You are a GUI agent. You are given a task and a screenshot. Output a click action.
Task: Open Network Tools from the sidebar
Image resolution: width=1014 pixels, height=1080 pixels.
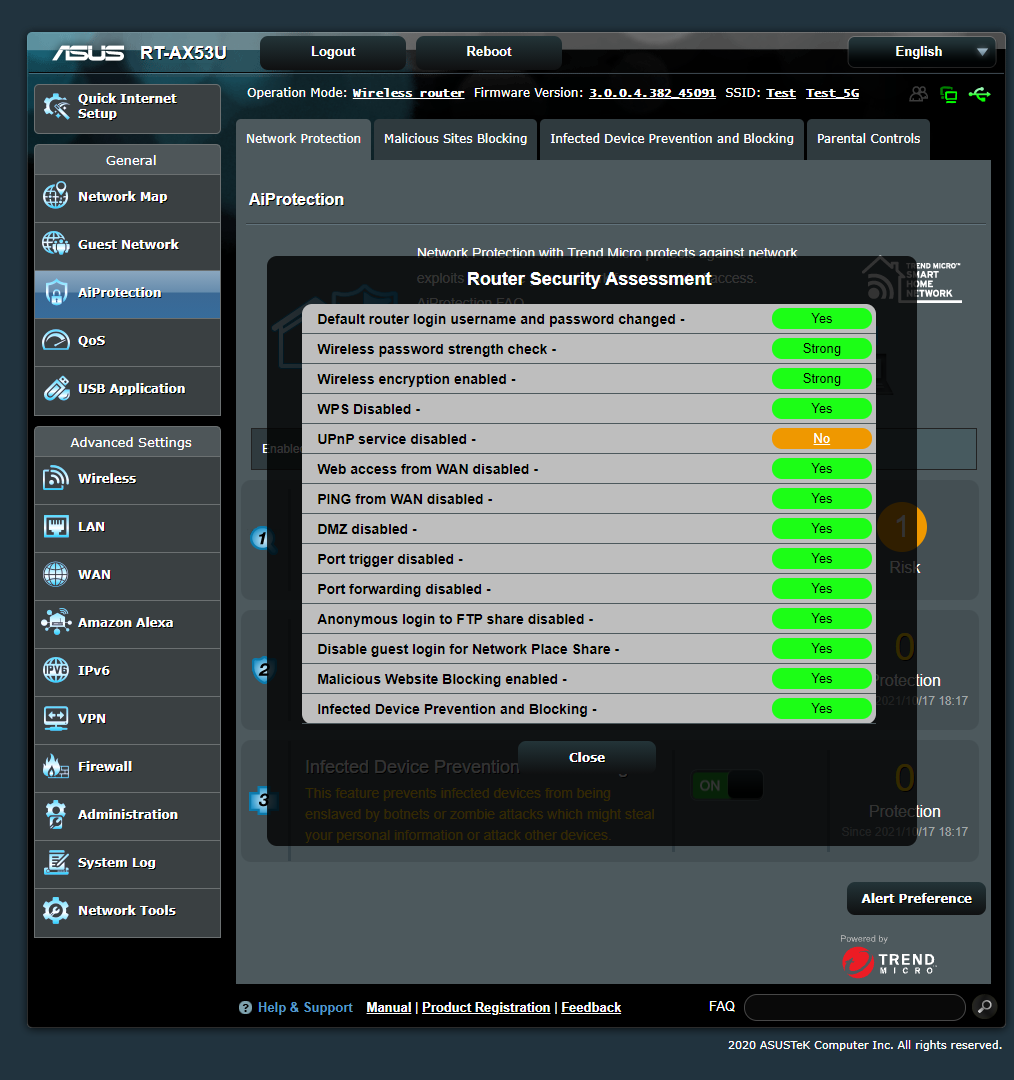(127, 911)
